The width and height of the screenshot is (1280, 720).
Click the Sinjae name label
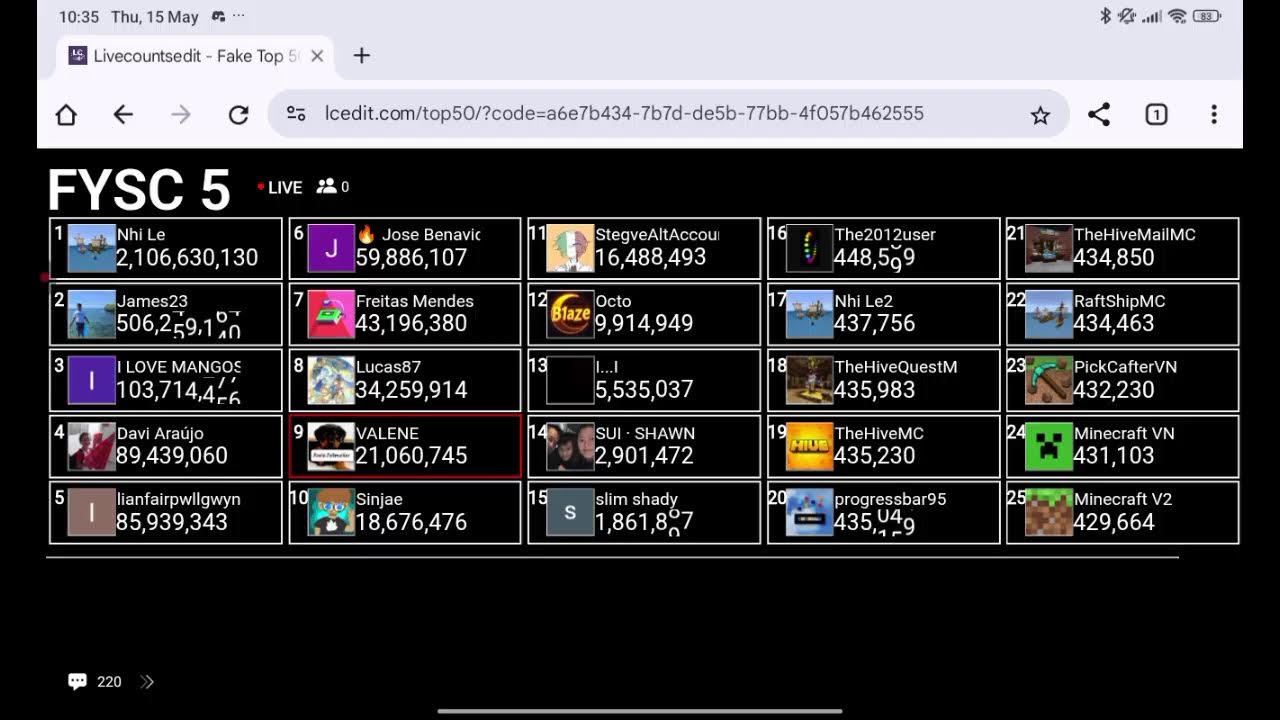379,499
